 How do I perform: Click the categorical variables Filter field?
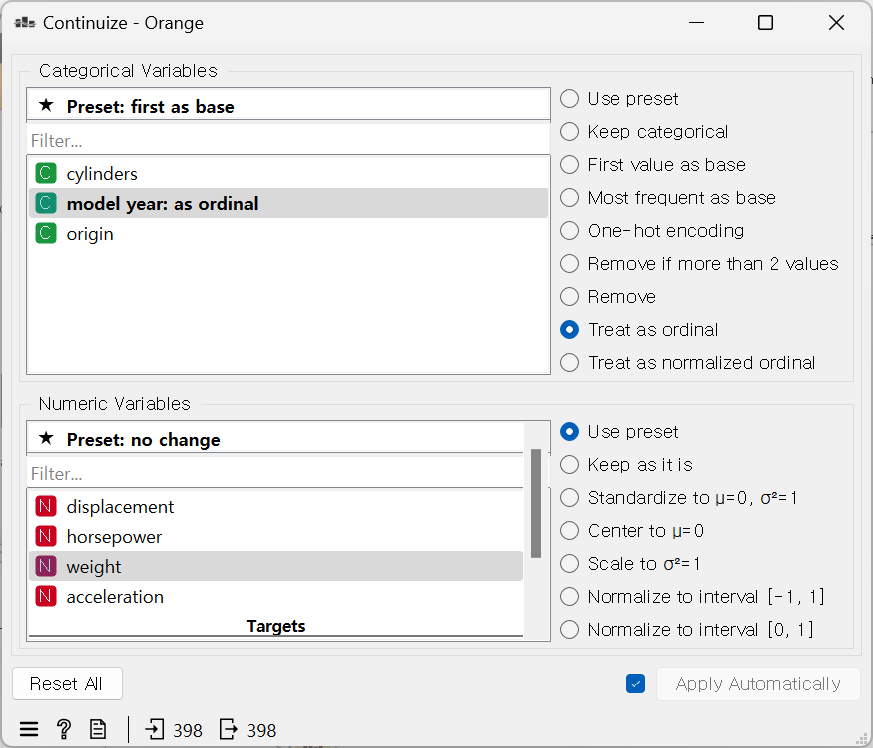click(x=288, y=140)
